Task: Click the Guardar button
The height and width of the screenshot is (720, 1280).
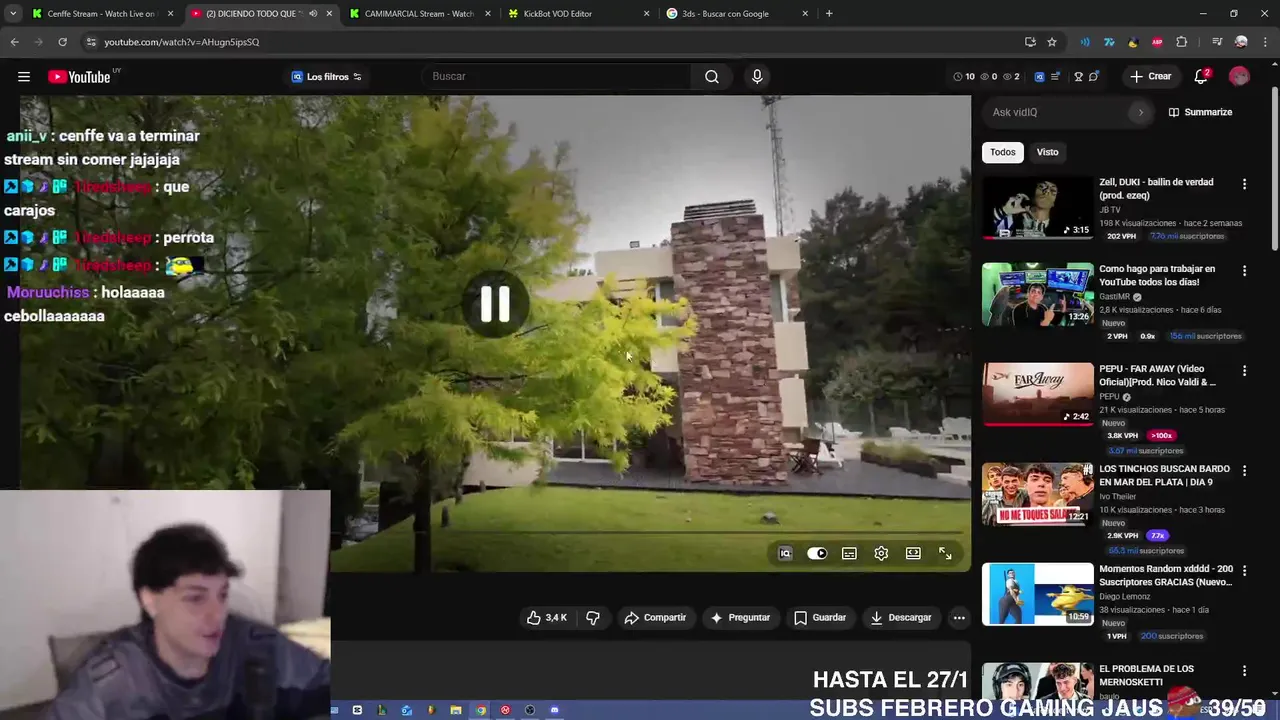Action: pos(820,618)
